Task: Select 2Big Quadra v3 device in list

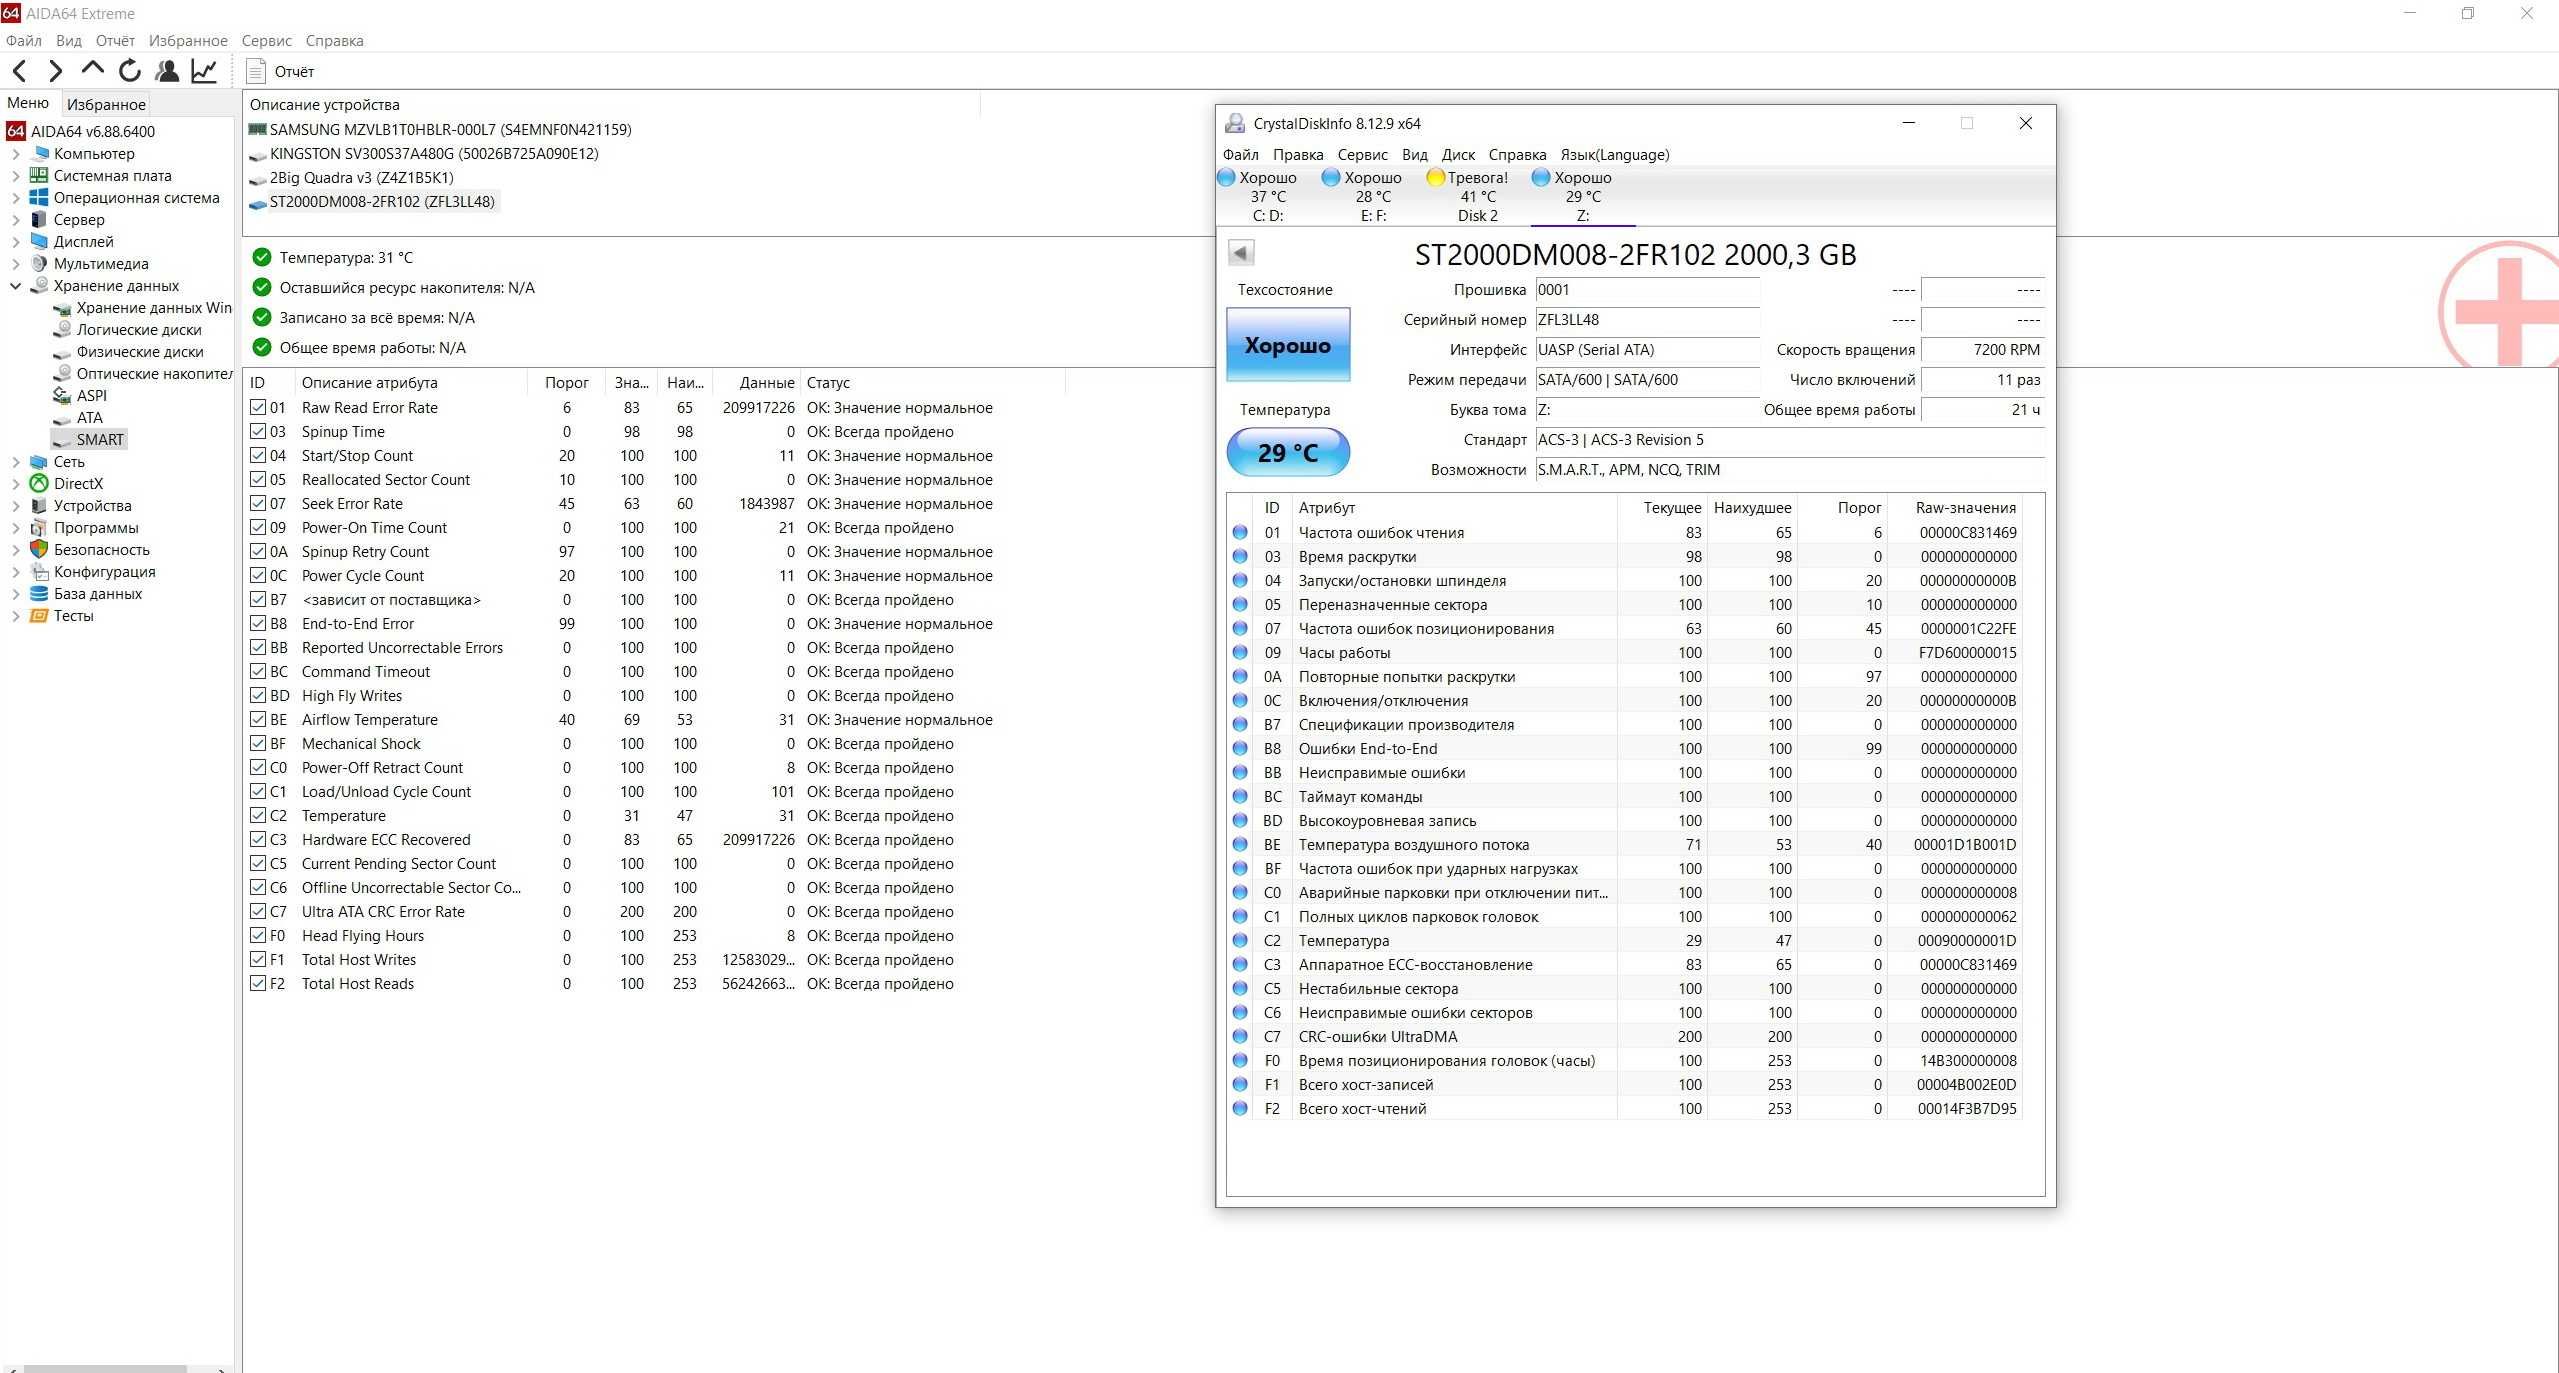Action: [x=361, y=177]
